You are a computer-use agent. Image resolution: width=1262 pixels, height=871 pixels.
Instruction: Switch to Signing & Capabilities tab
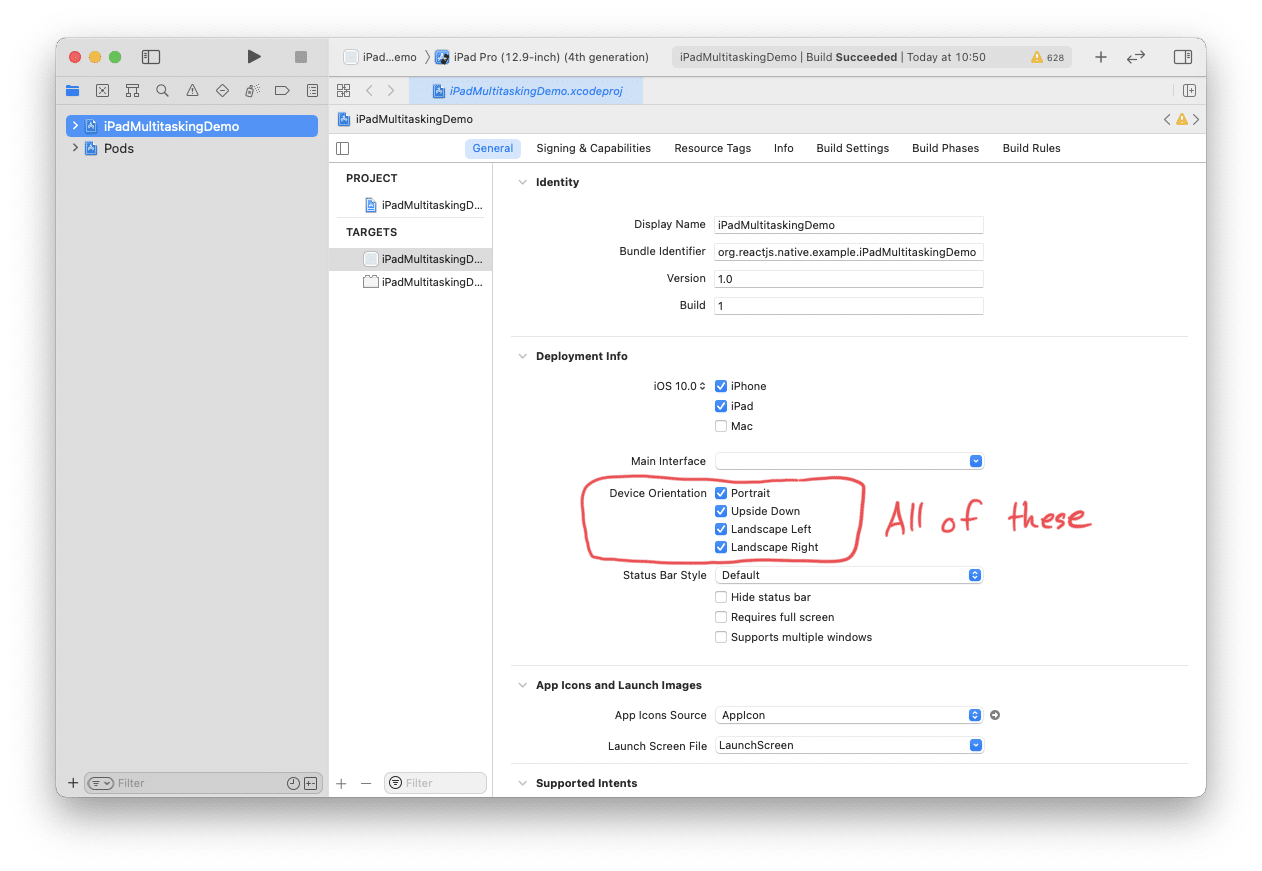pyautogui.click(x=593, y=148)
